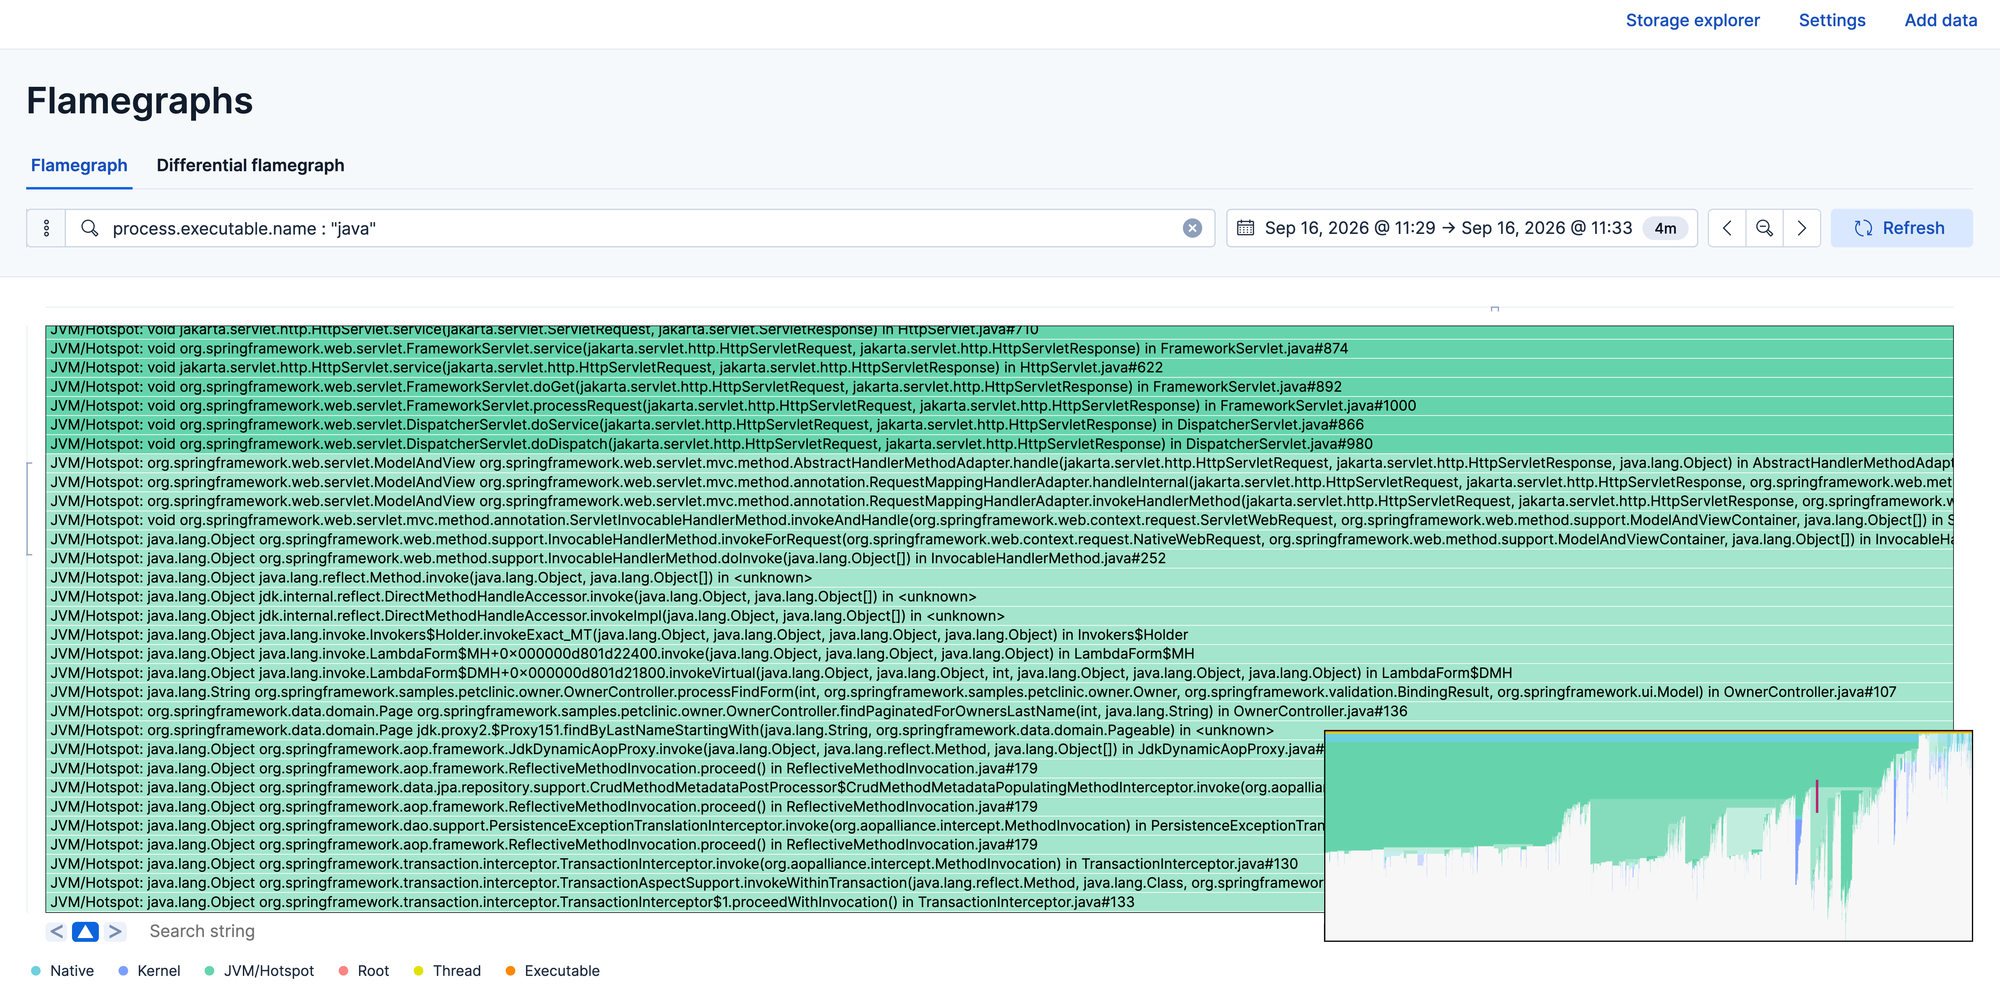
Task: Open the 4m time range quick menu
Action: 1665,228
